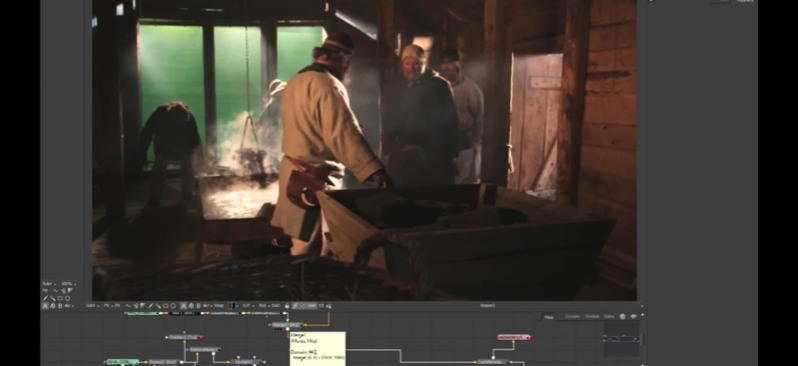Switch to the Console tab
This screenshot has height=366, width=798.
point(573,317)
